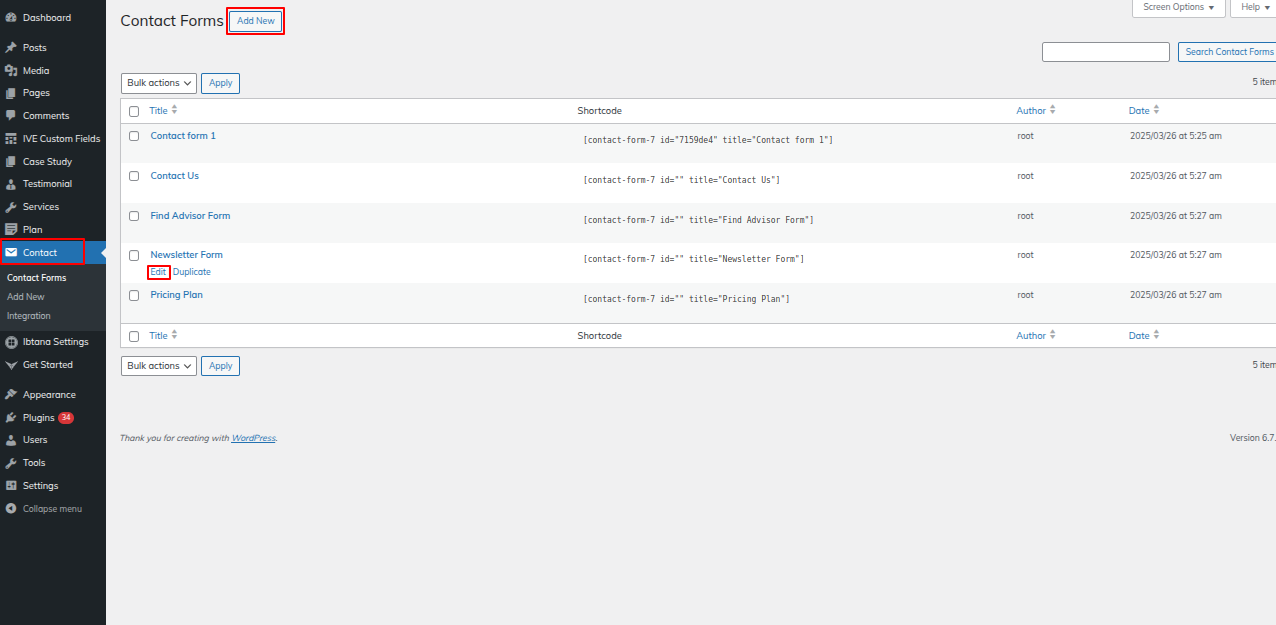Click the Media library icon
Image resolution: width=1276 pixels, height=625 pixels.
(x=11, y=71)
